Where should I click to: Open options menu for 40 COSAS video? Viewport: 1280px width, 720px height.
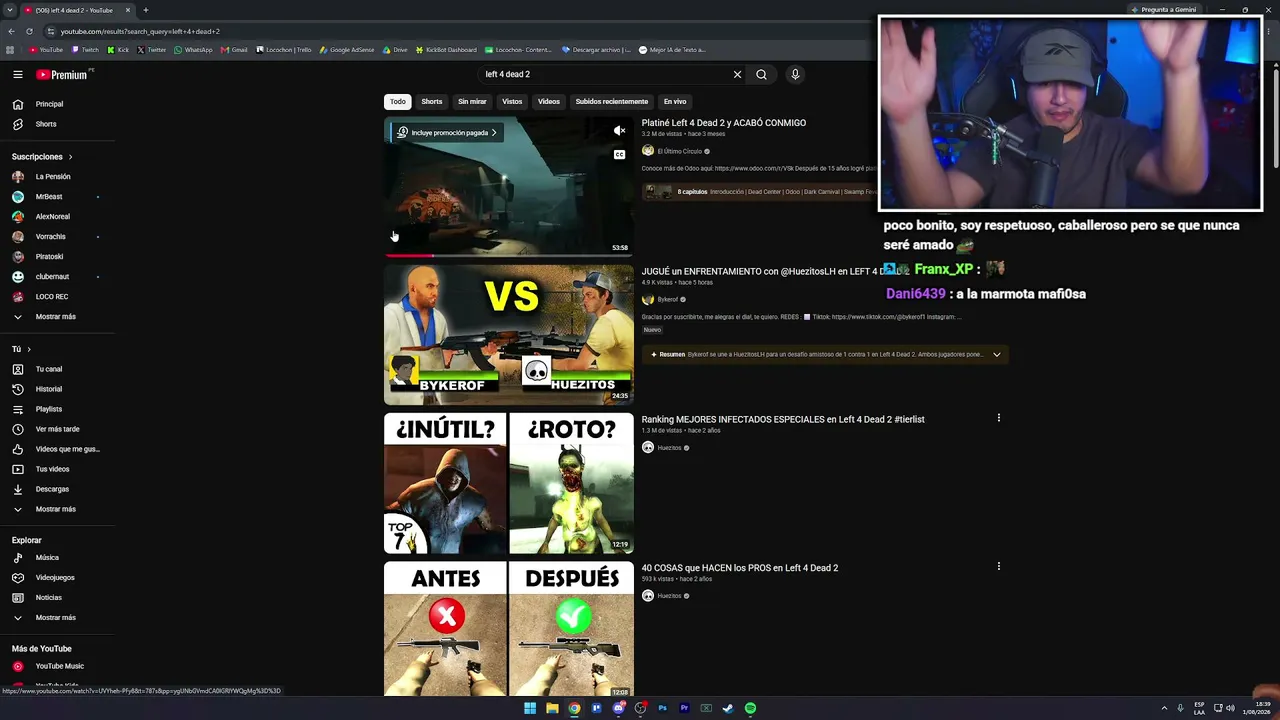[998, 566]
